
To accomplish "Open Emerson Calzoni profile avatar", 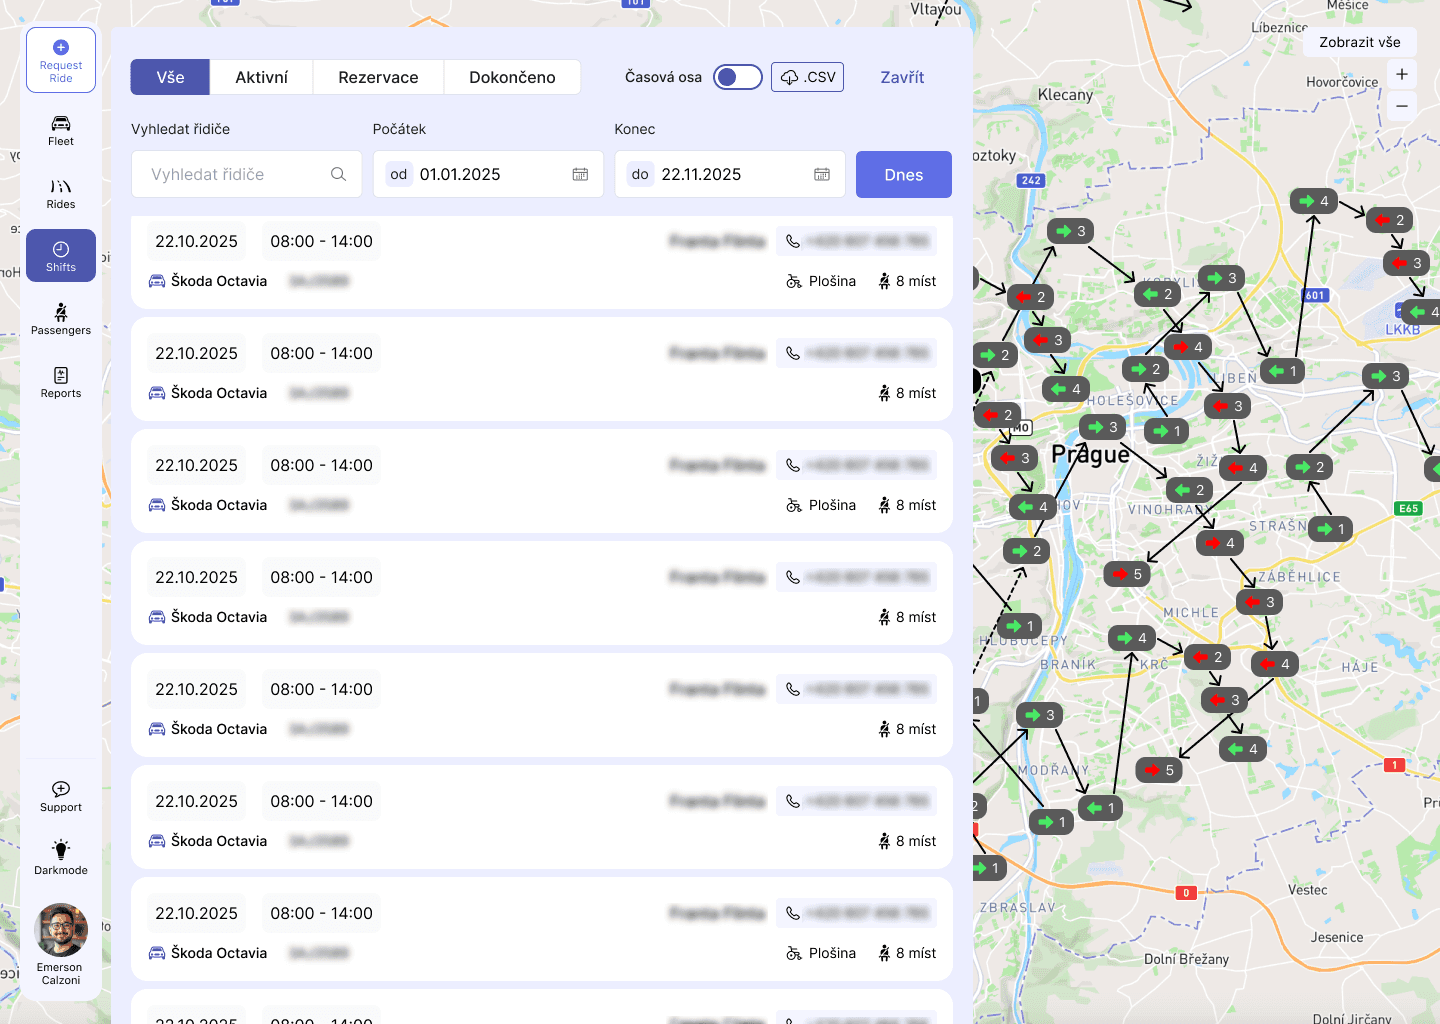I will [61, 930].
